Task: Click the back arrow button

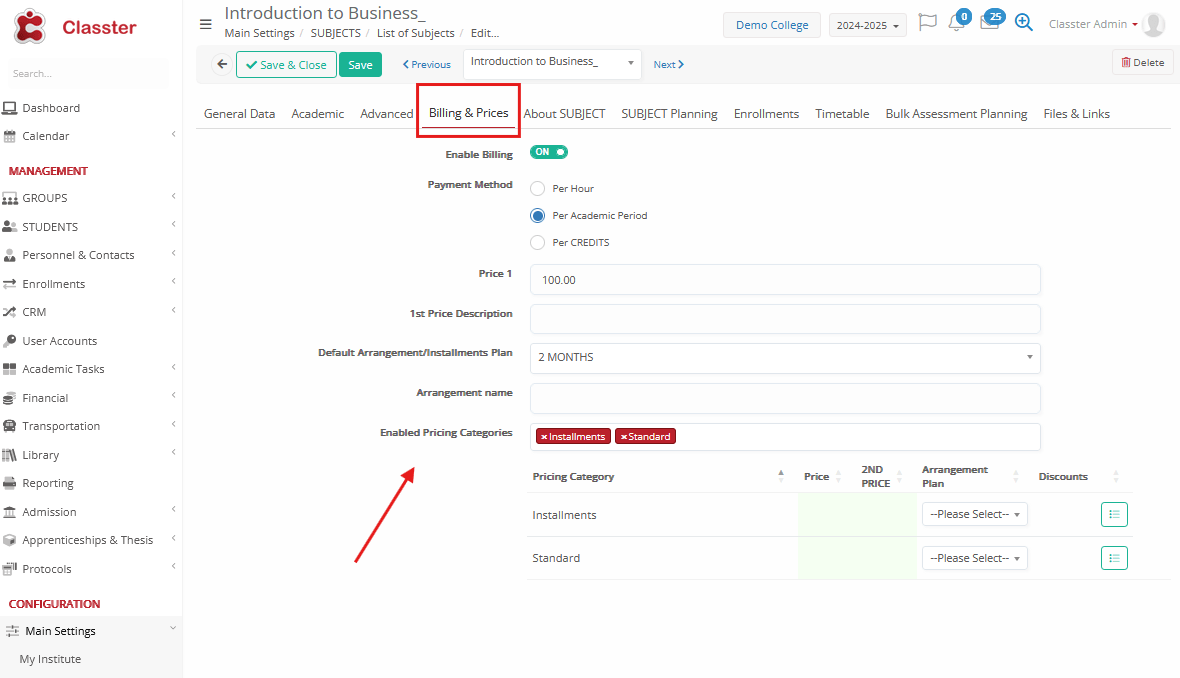Action: point(222,64)
